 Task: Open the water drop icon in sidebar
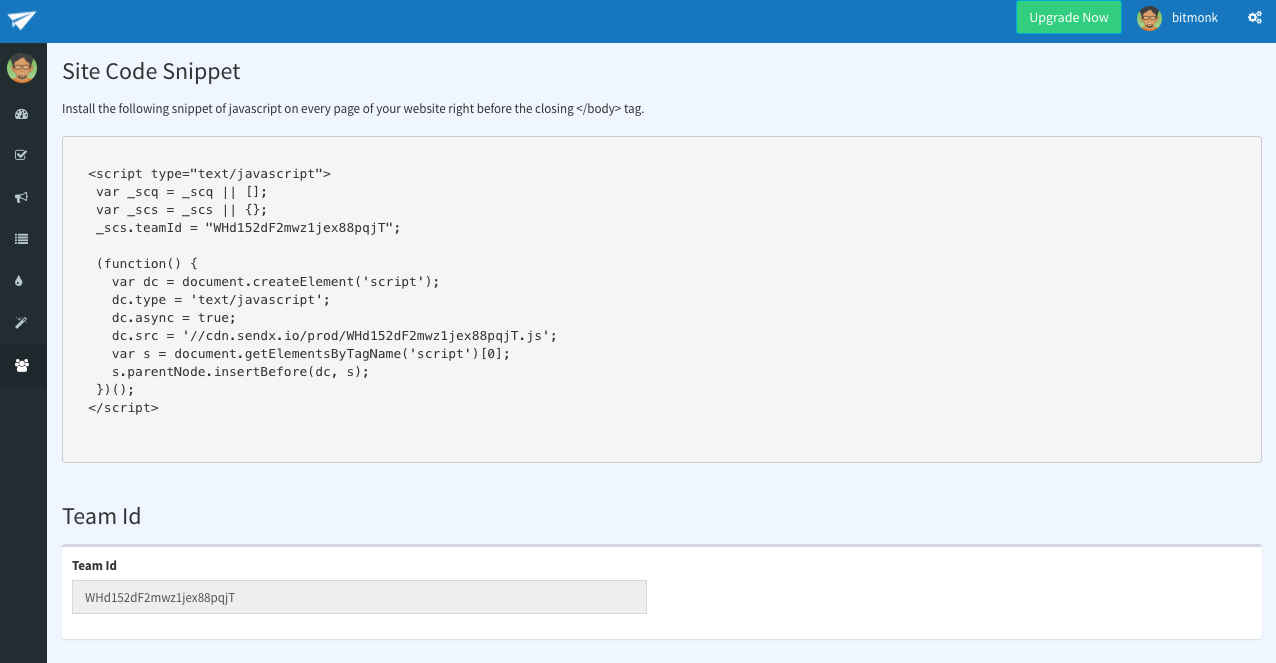(x=19, y=281)
